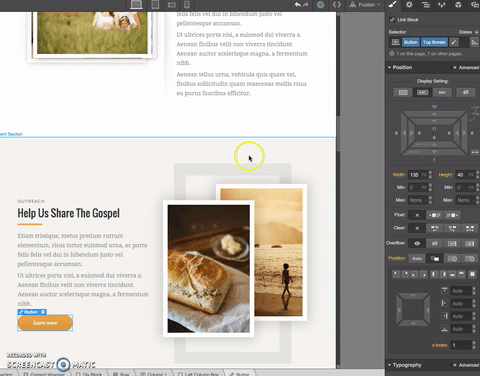Viewport: 480px width, 376px height.
Task: Set Position to Auto
Action: (x=417, y=258)
